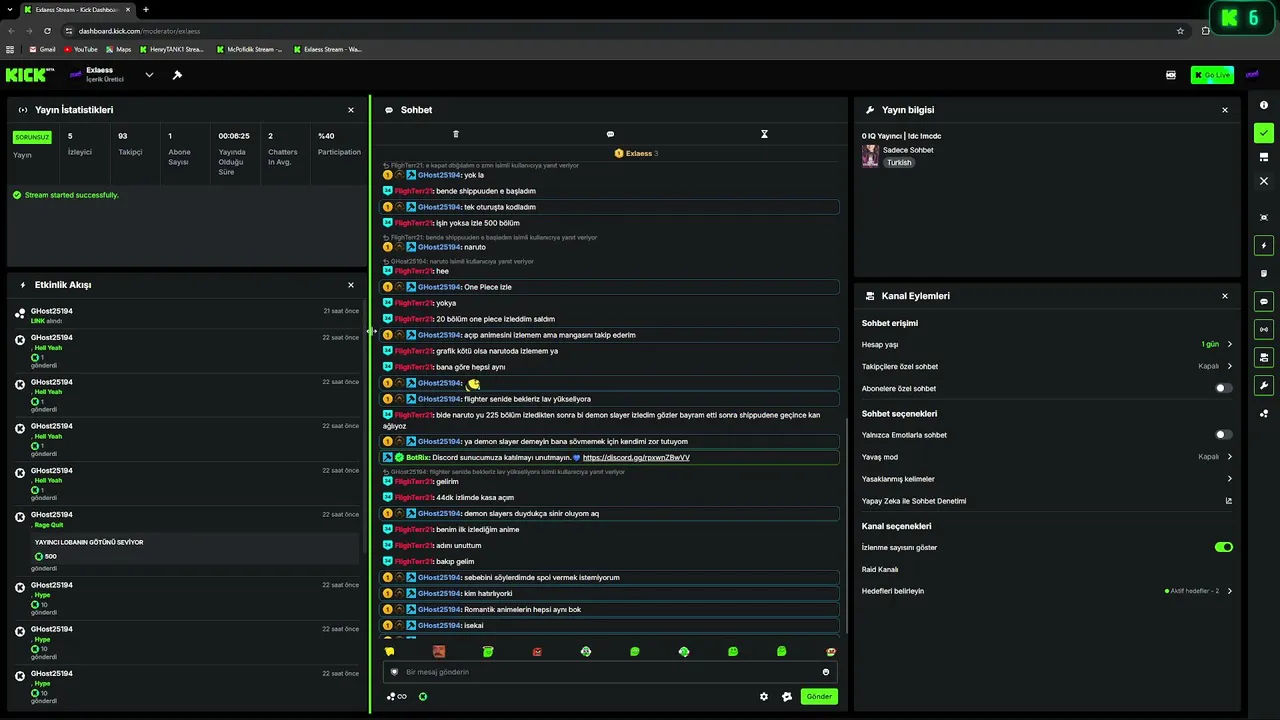Close the Yayın İstatistikleri panel
The height and width of the screenshot is (720, 1280).
tap(351, 110)
